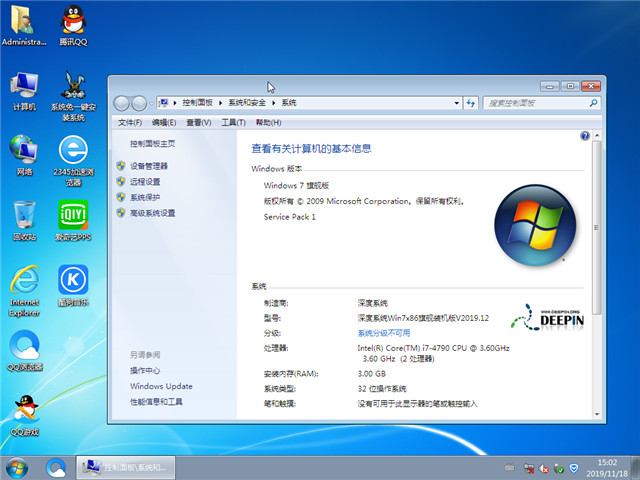
Task: Click the blue shield tray icon
Action: (x=574, y=468)
